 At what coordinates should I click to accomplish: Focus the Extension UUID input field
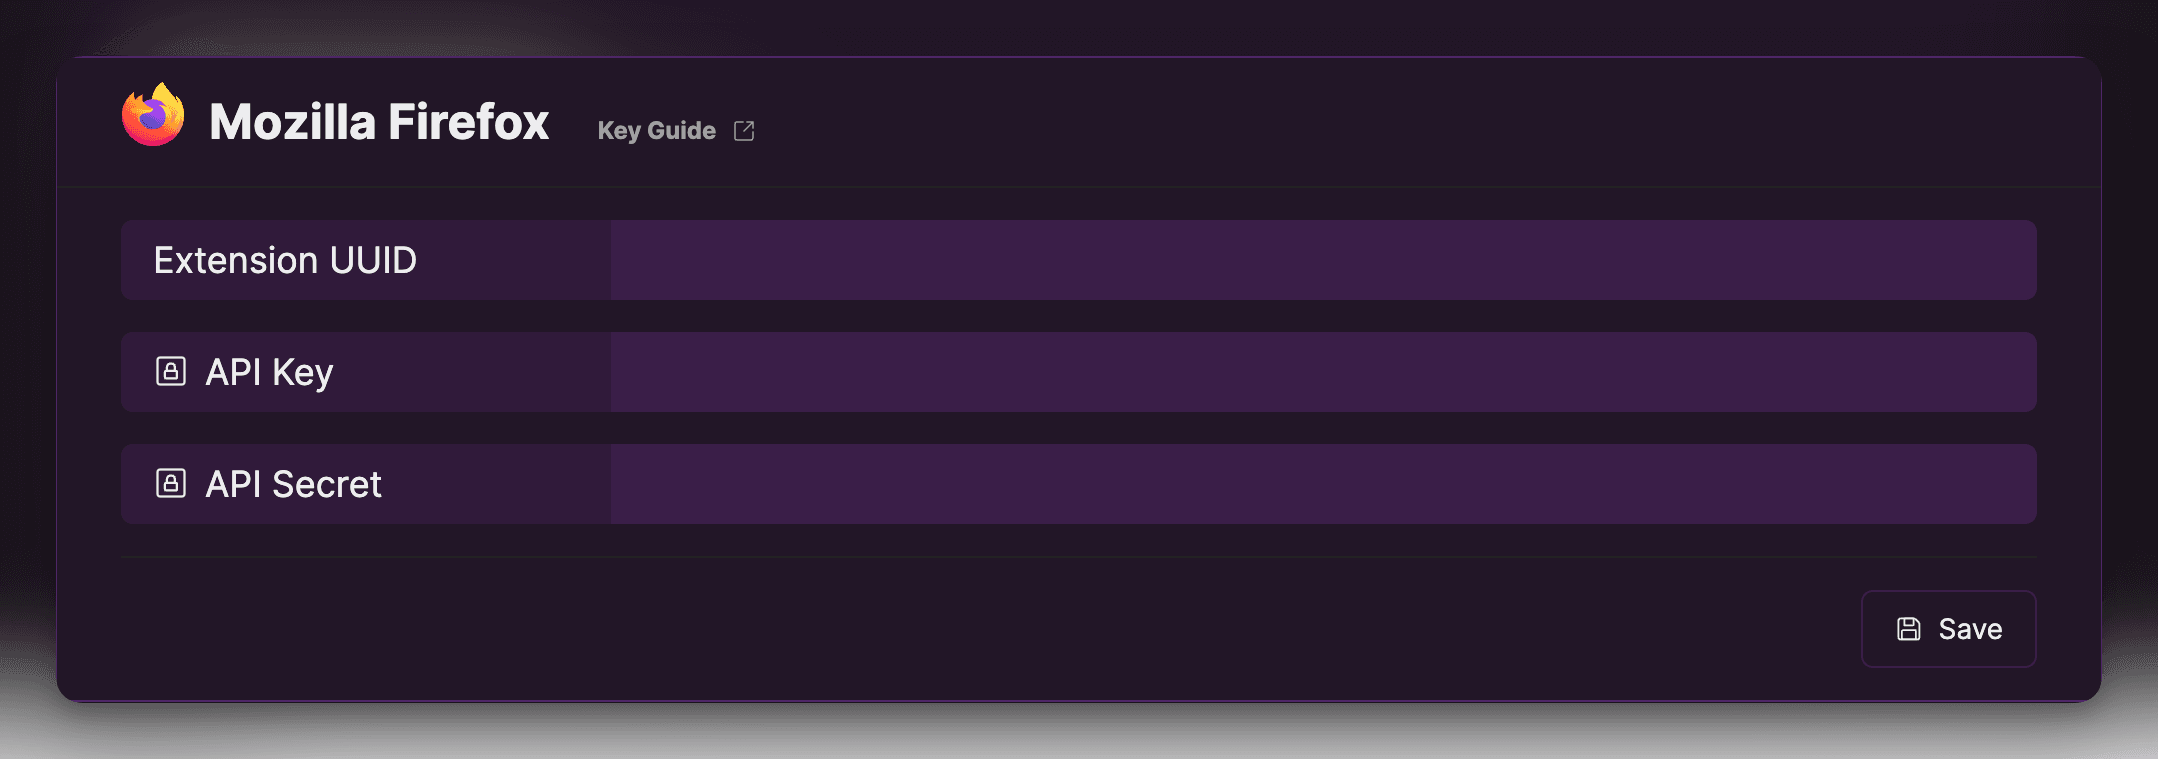[1322, 260]
